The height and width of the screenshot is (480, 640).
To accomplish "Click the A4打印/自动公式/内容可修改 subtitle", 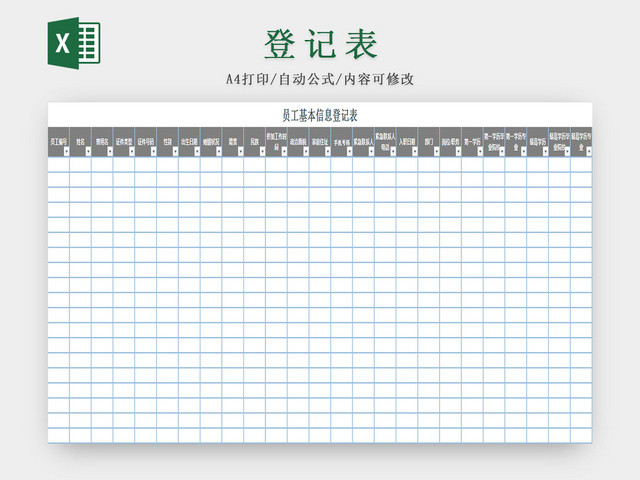I will [320, 79].
